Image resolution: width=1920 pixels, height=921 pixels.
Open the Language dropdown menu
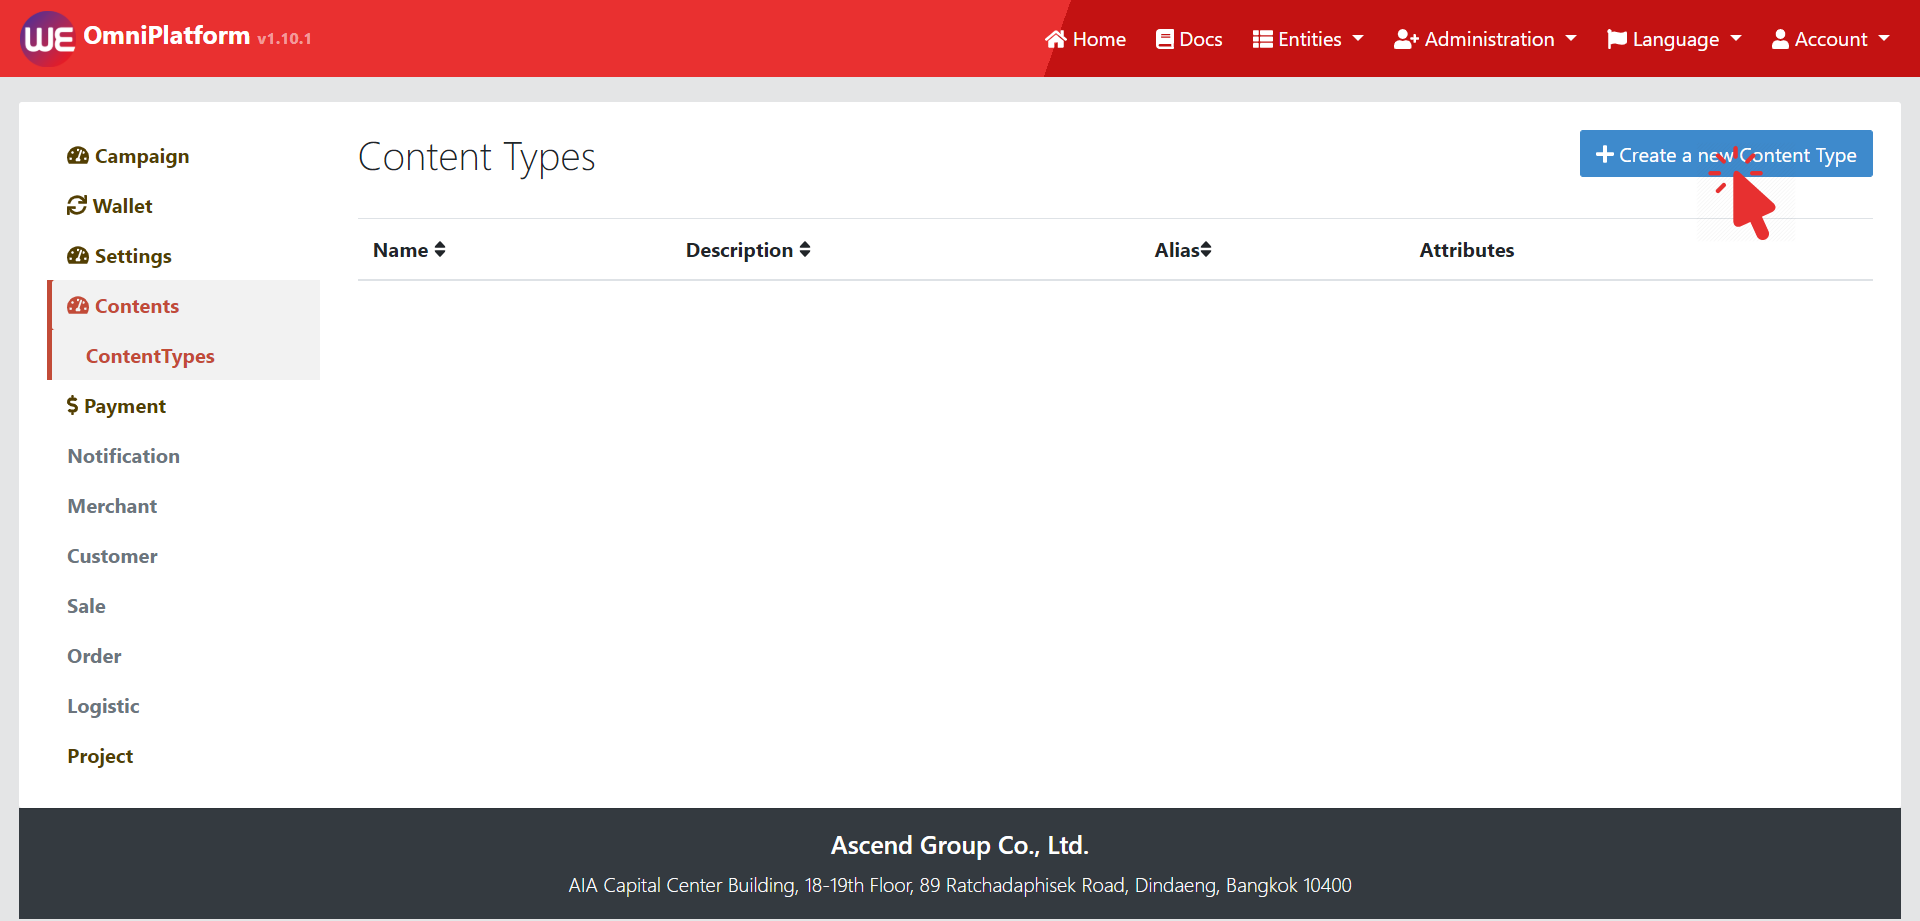coord(1674,39)
